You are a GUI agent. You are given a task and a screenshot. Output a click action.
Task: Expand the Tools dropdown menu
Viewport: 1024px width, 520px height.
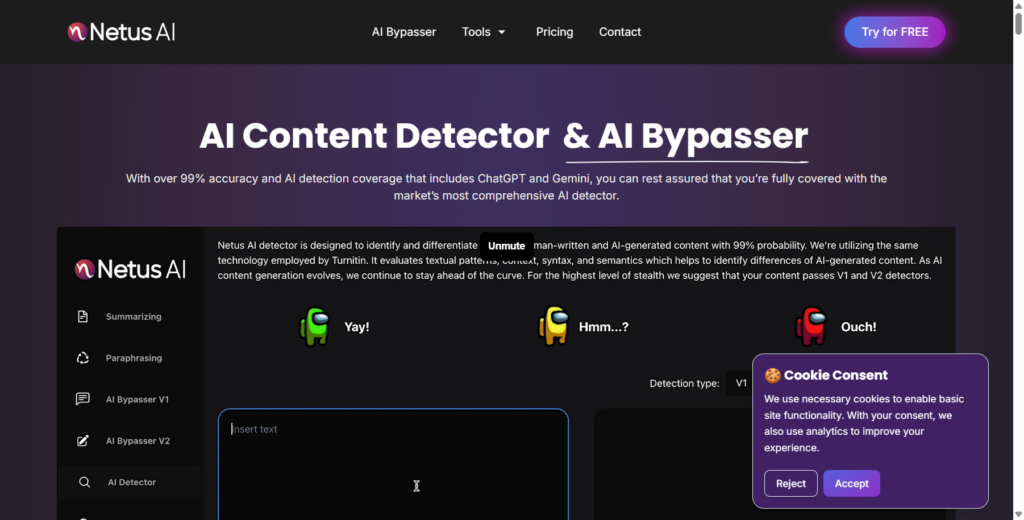point(484,32)
